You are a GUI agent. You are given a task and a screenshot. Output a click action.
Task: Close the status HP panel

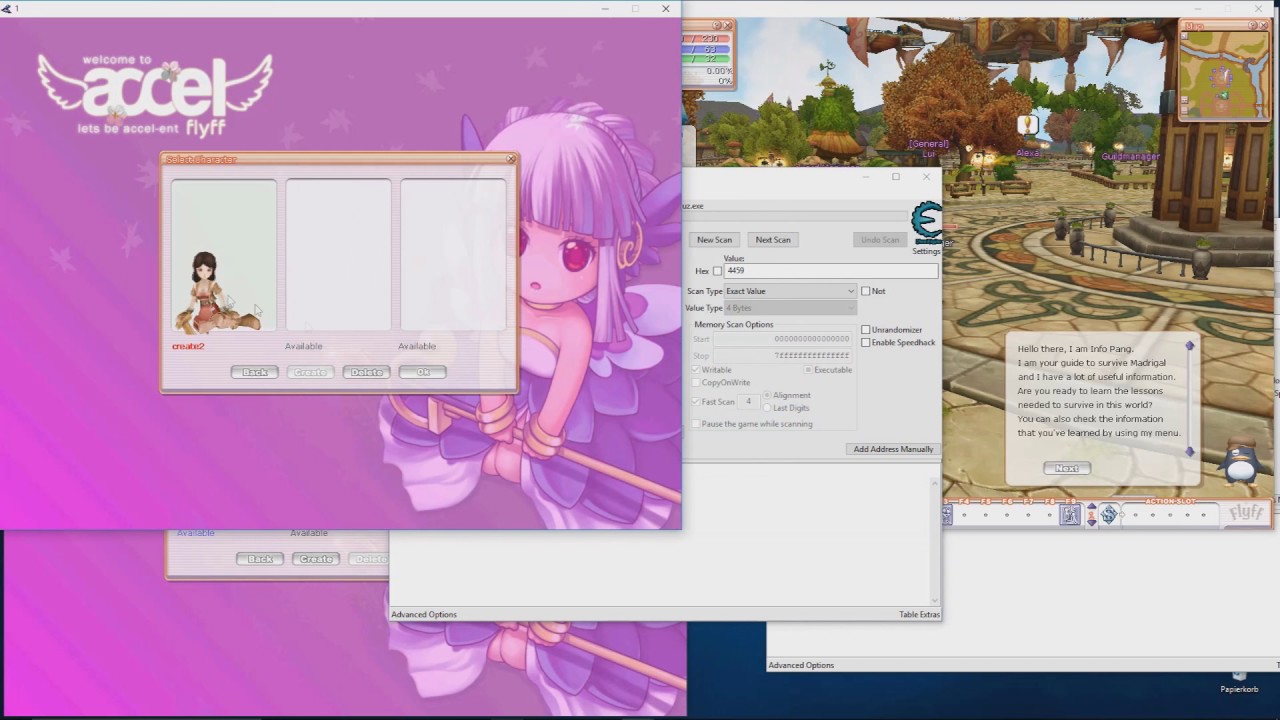(728, 26)
